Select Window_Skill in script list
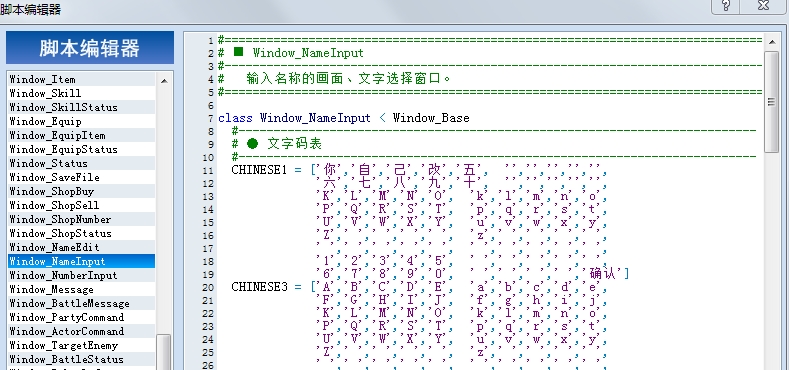 [82, 93]
